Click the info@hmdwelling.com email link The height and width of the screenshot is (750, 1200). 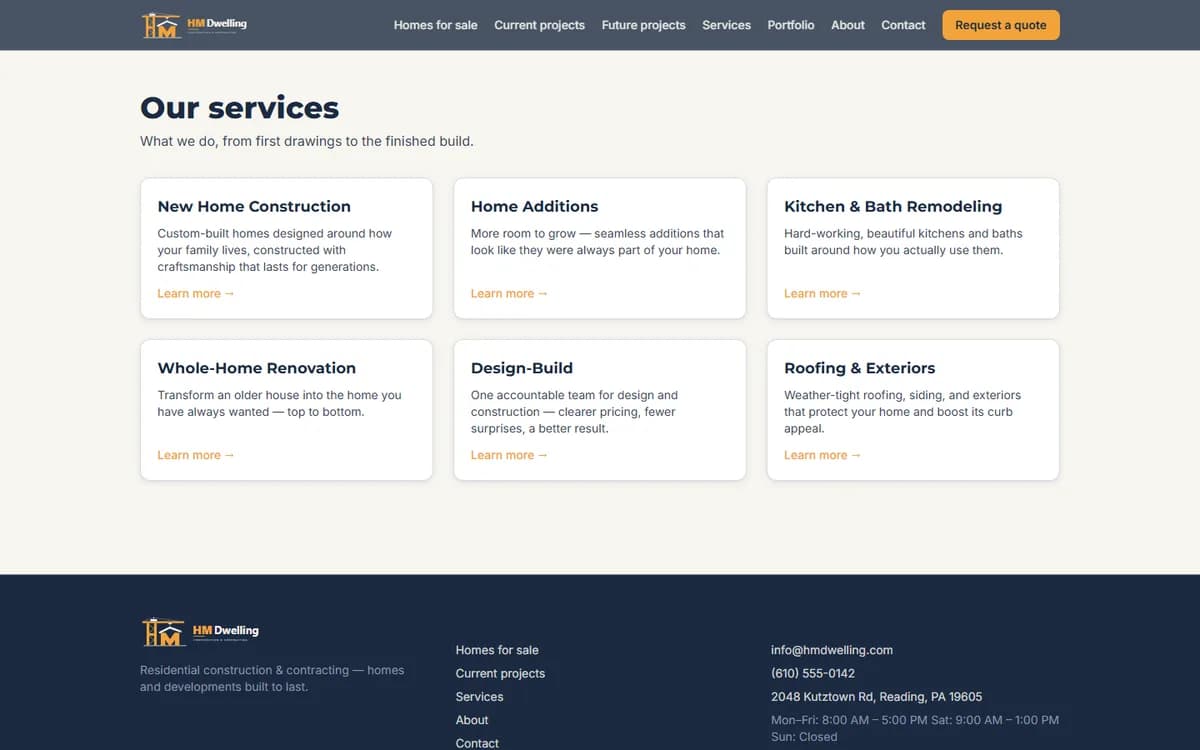click(x=832, y=650)
